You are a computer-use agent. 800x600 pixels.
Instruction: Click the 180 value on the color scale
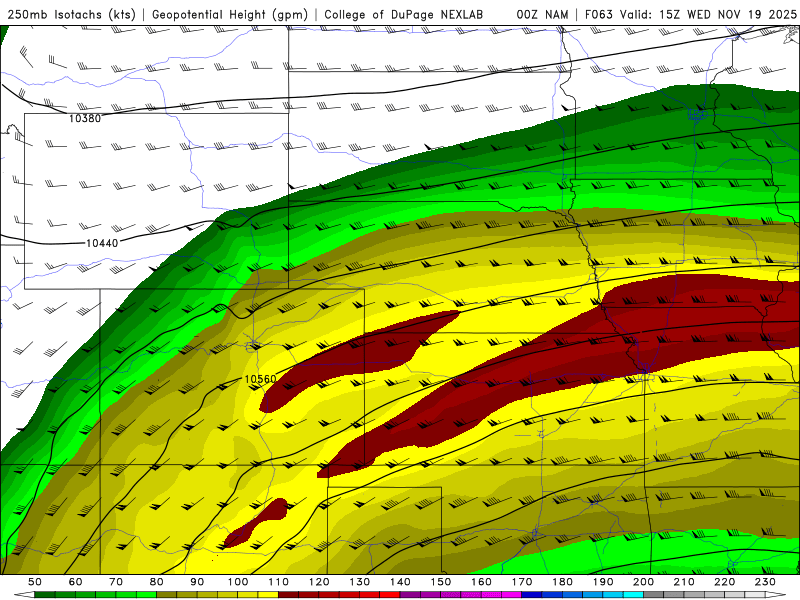[562, 582]
